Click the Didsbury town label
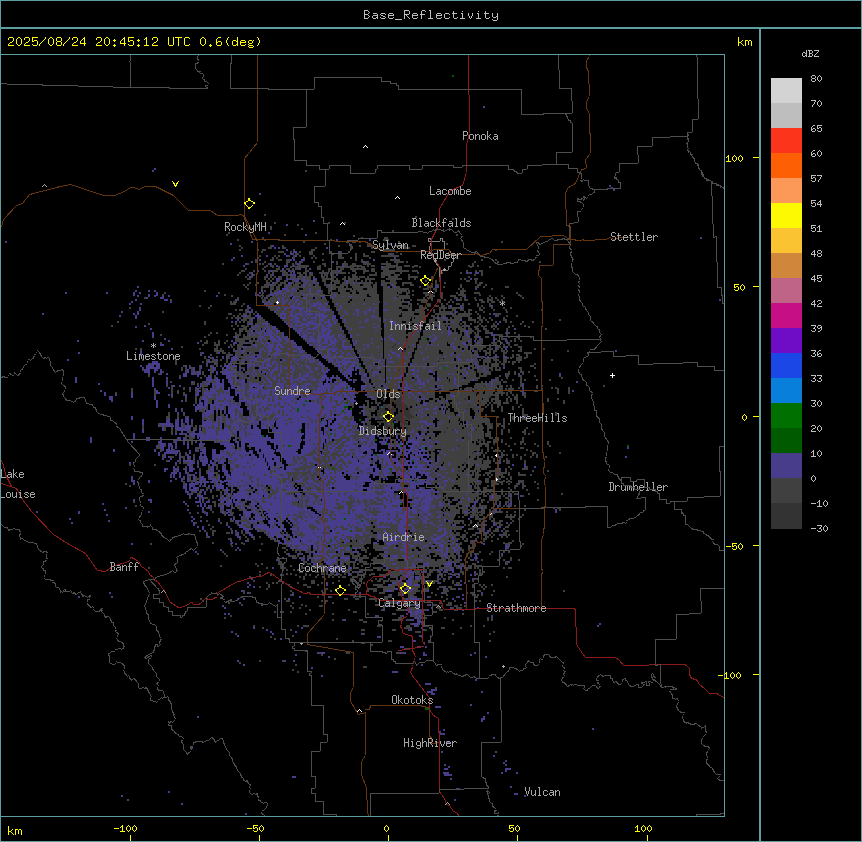 click(x=383, y=431)
